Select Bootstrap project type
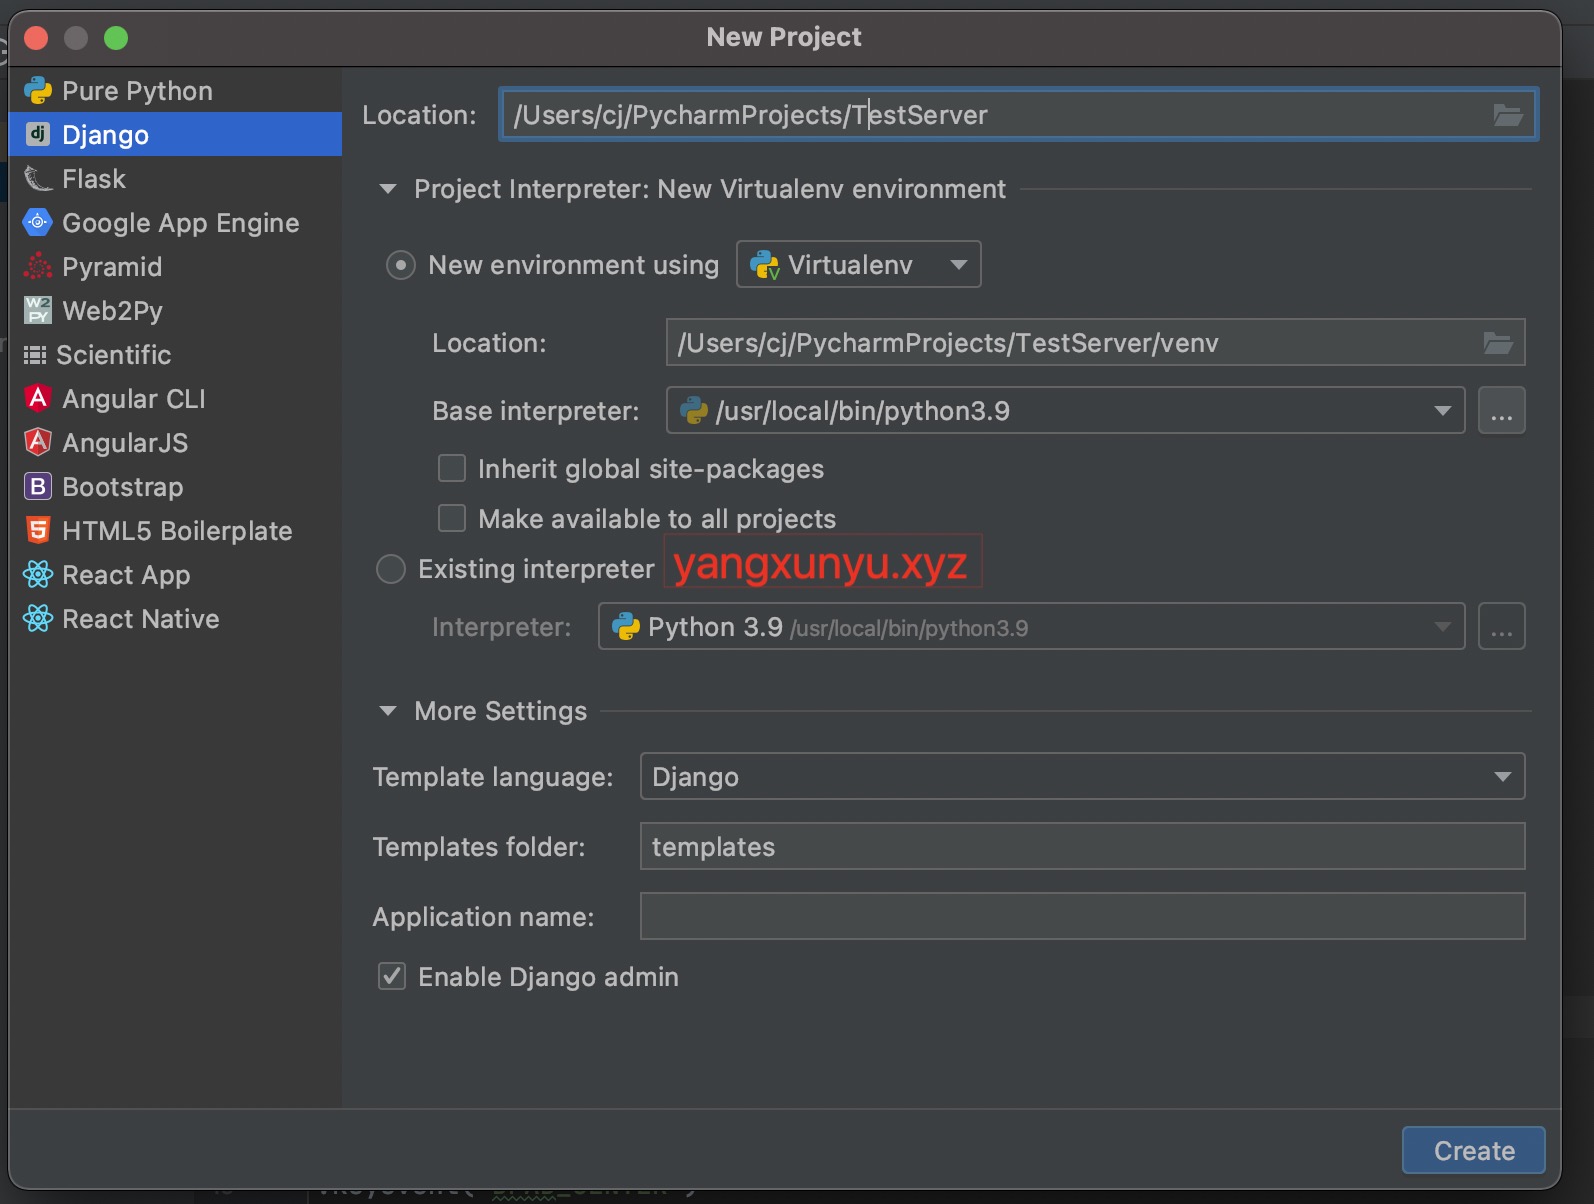1594x1204 pixels. (x=176, y=486)
